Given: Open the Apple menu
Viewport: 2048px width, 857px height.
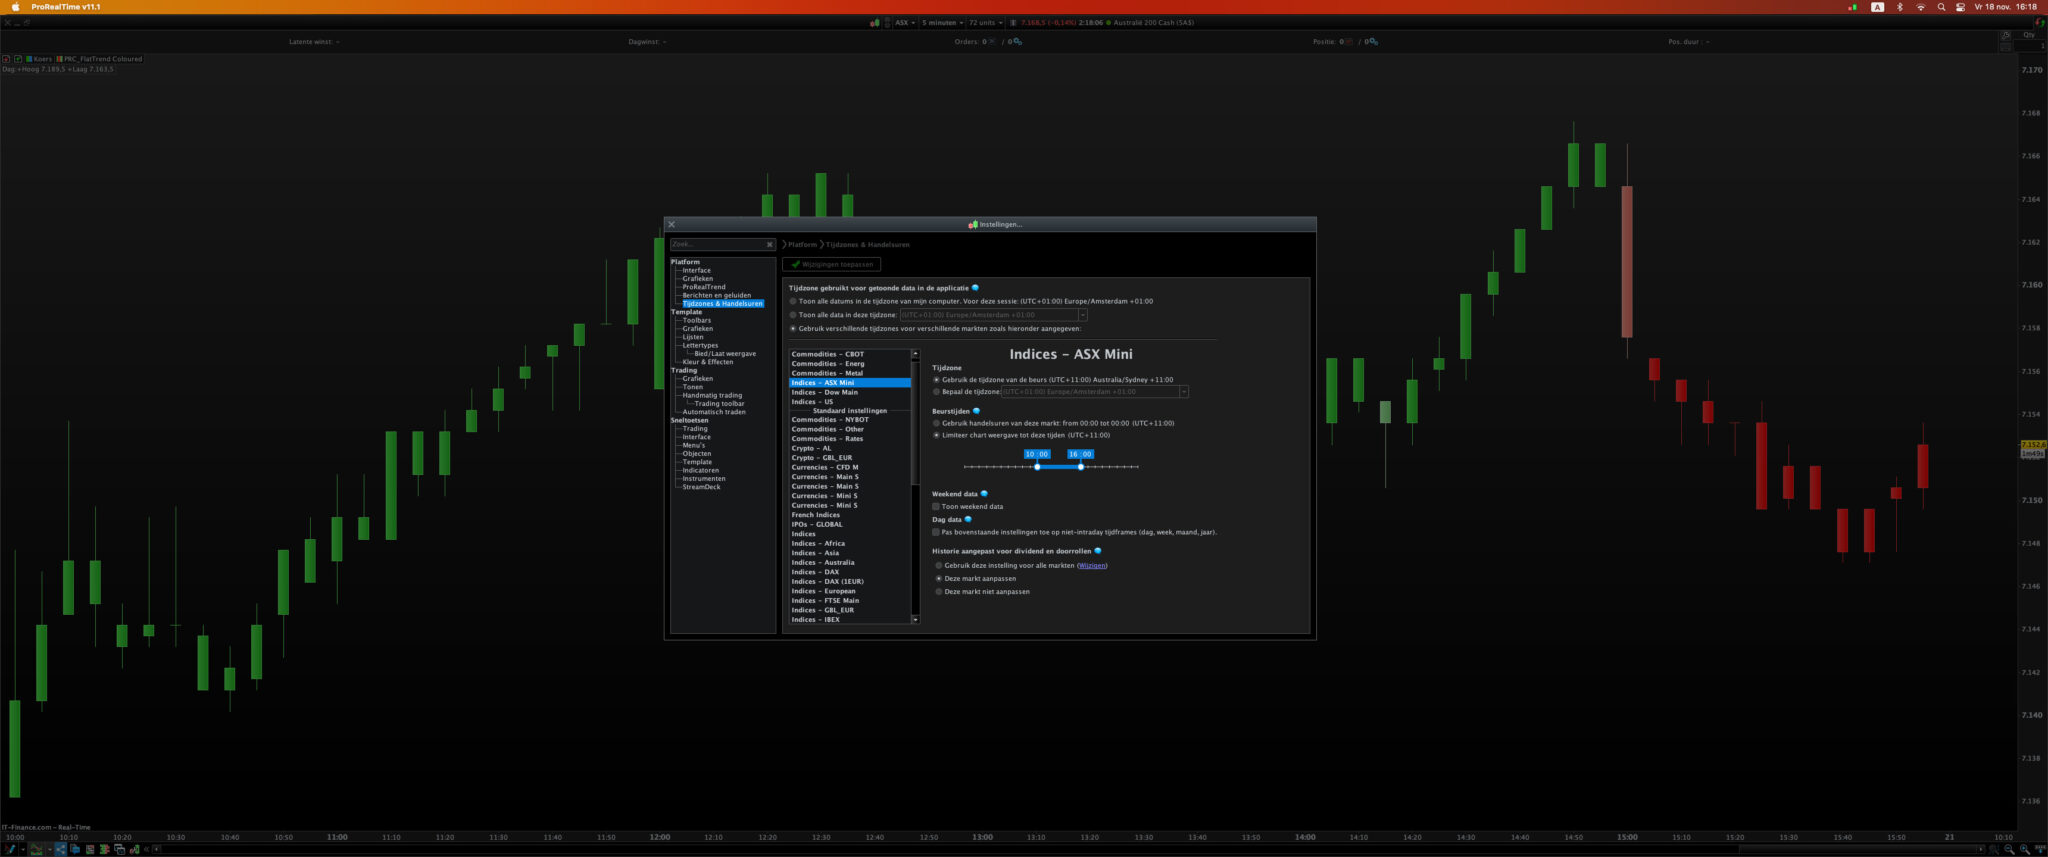Looking at the screenshot, I should tap(15, 7).
